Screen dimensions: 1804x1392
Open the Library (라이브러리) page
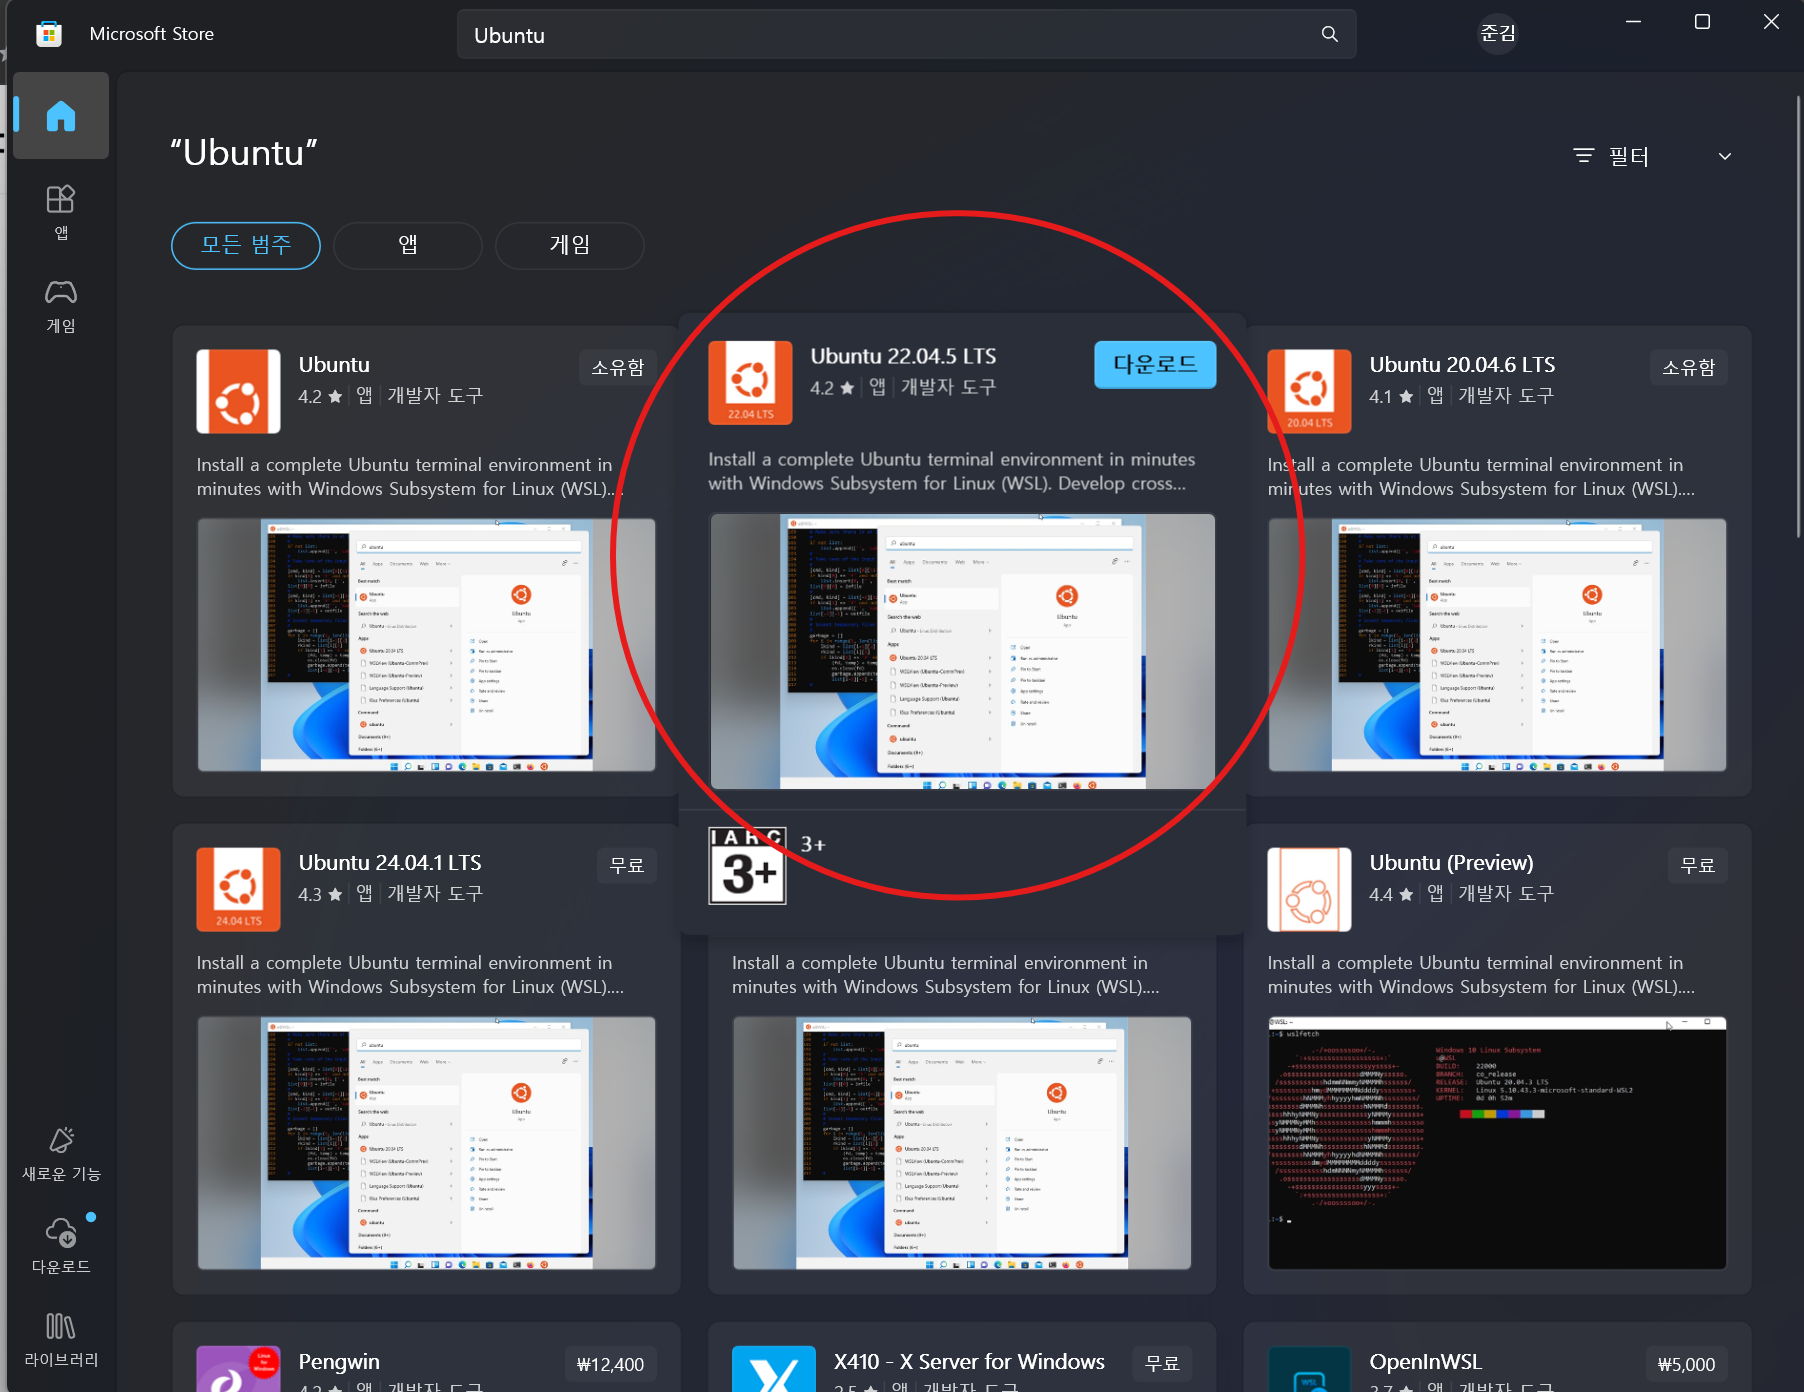coord(61,1339)
